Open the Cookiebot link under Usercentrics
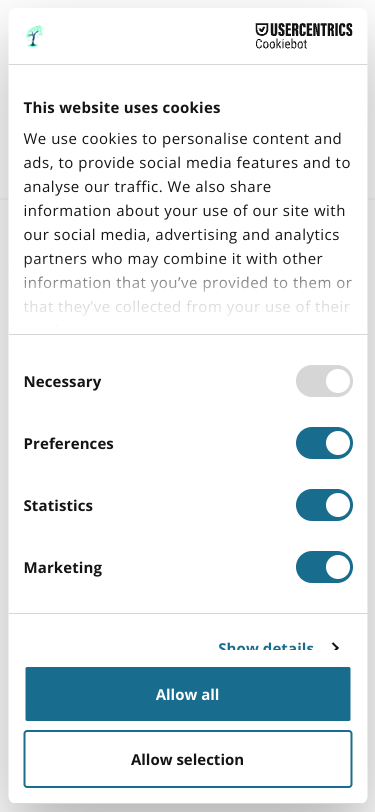Image resolution: width=375 pixels, height=812 pixels. (281, 44)
